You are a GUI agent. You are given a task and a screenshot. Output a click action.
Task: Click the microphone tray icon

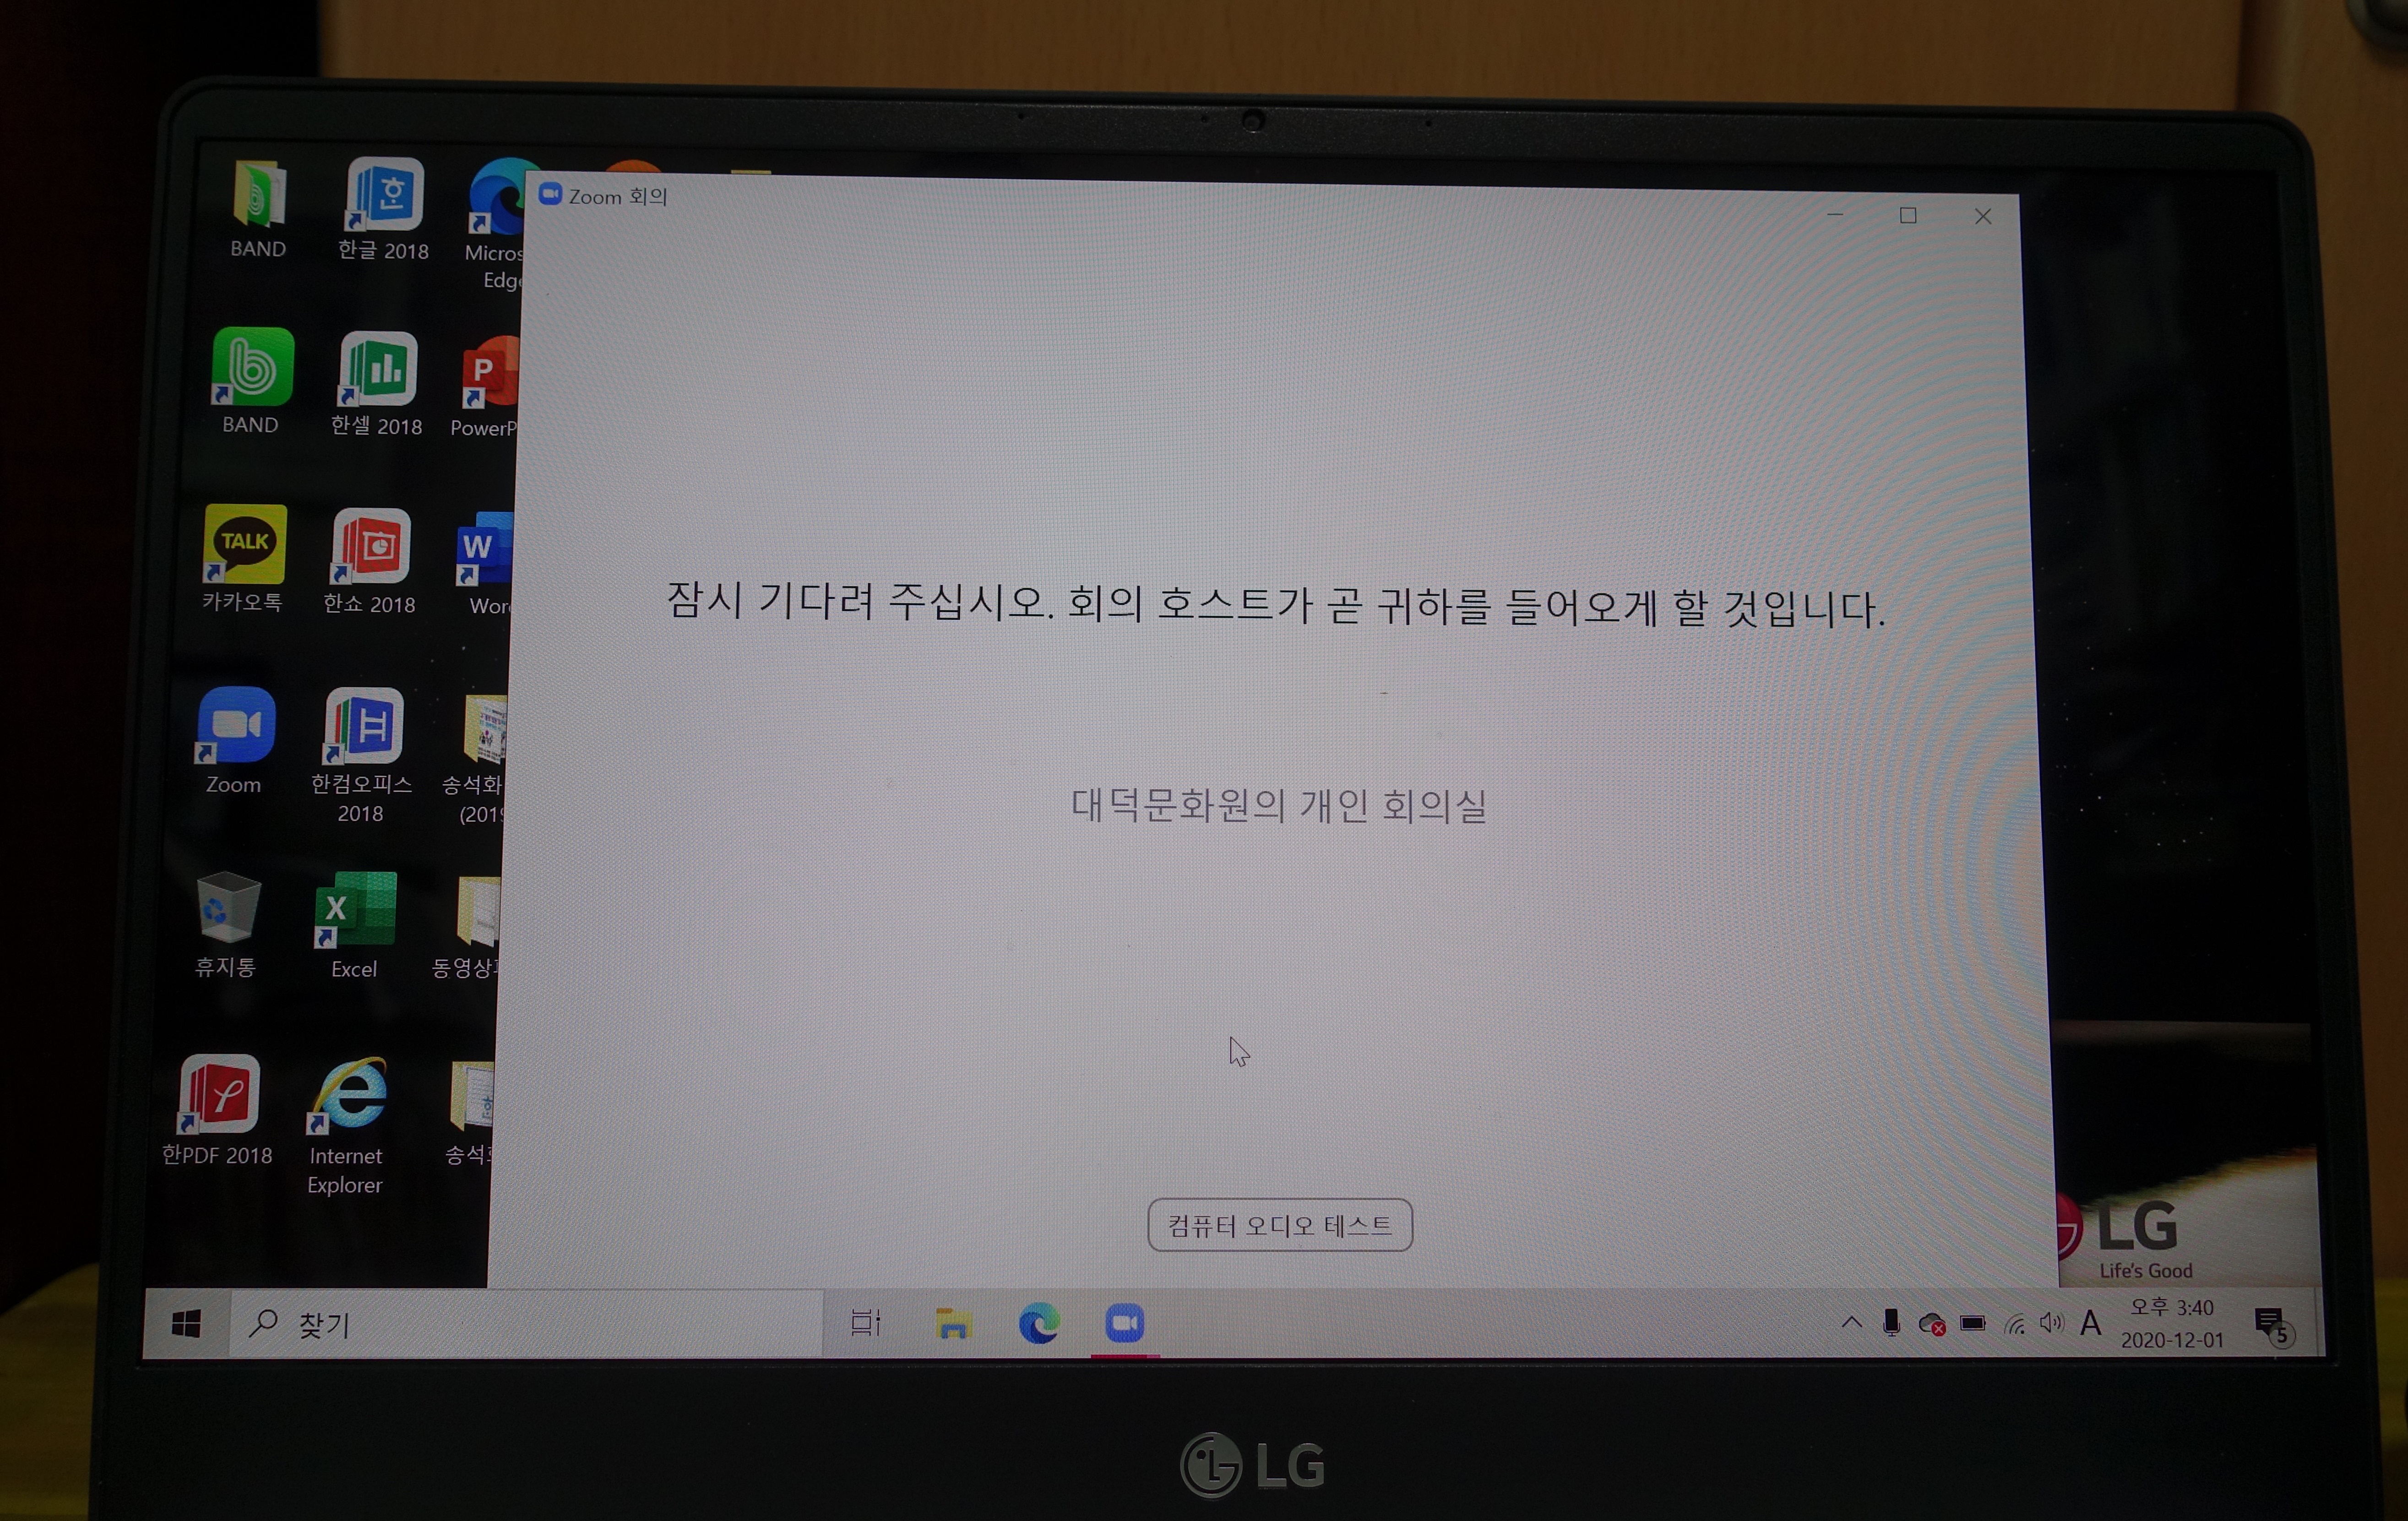(1891, 1323)
